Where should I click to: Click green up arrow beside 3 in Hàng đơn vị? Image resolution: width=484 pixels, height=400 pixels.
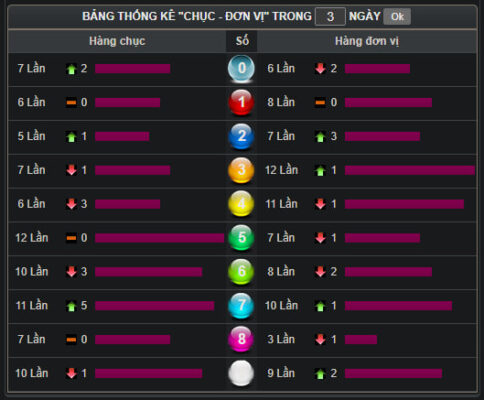pyautogui.click(x=320, y=137)
